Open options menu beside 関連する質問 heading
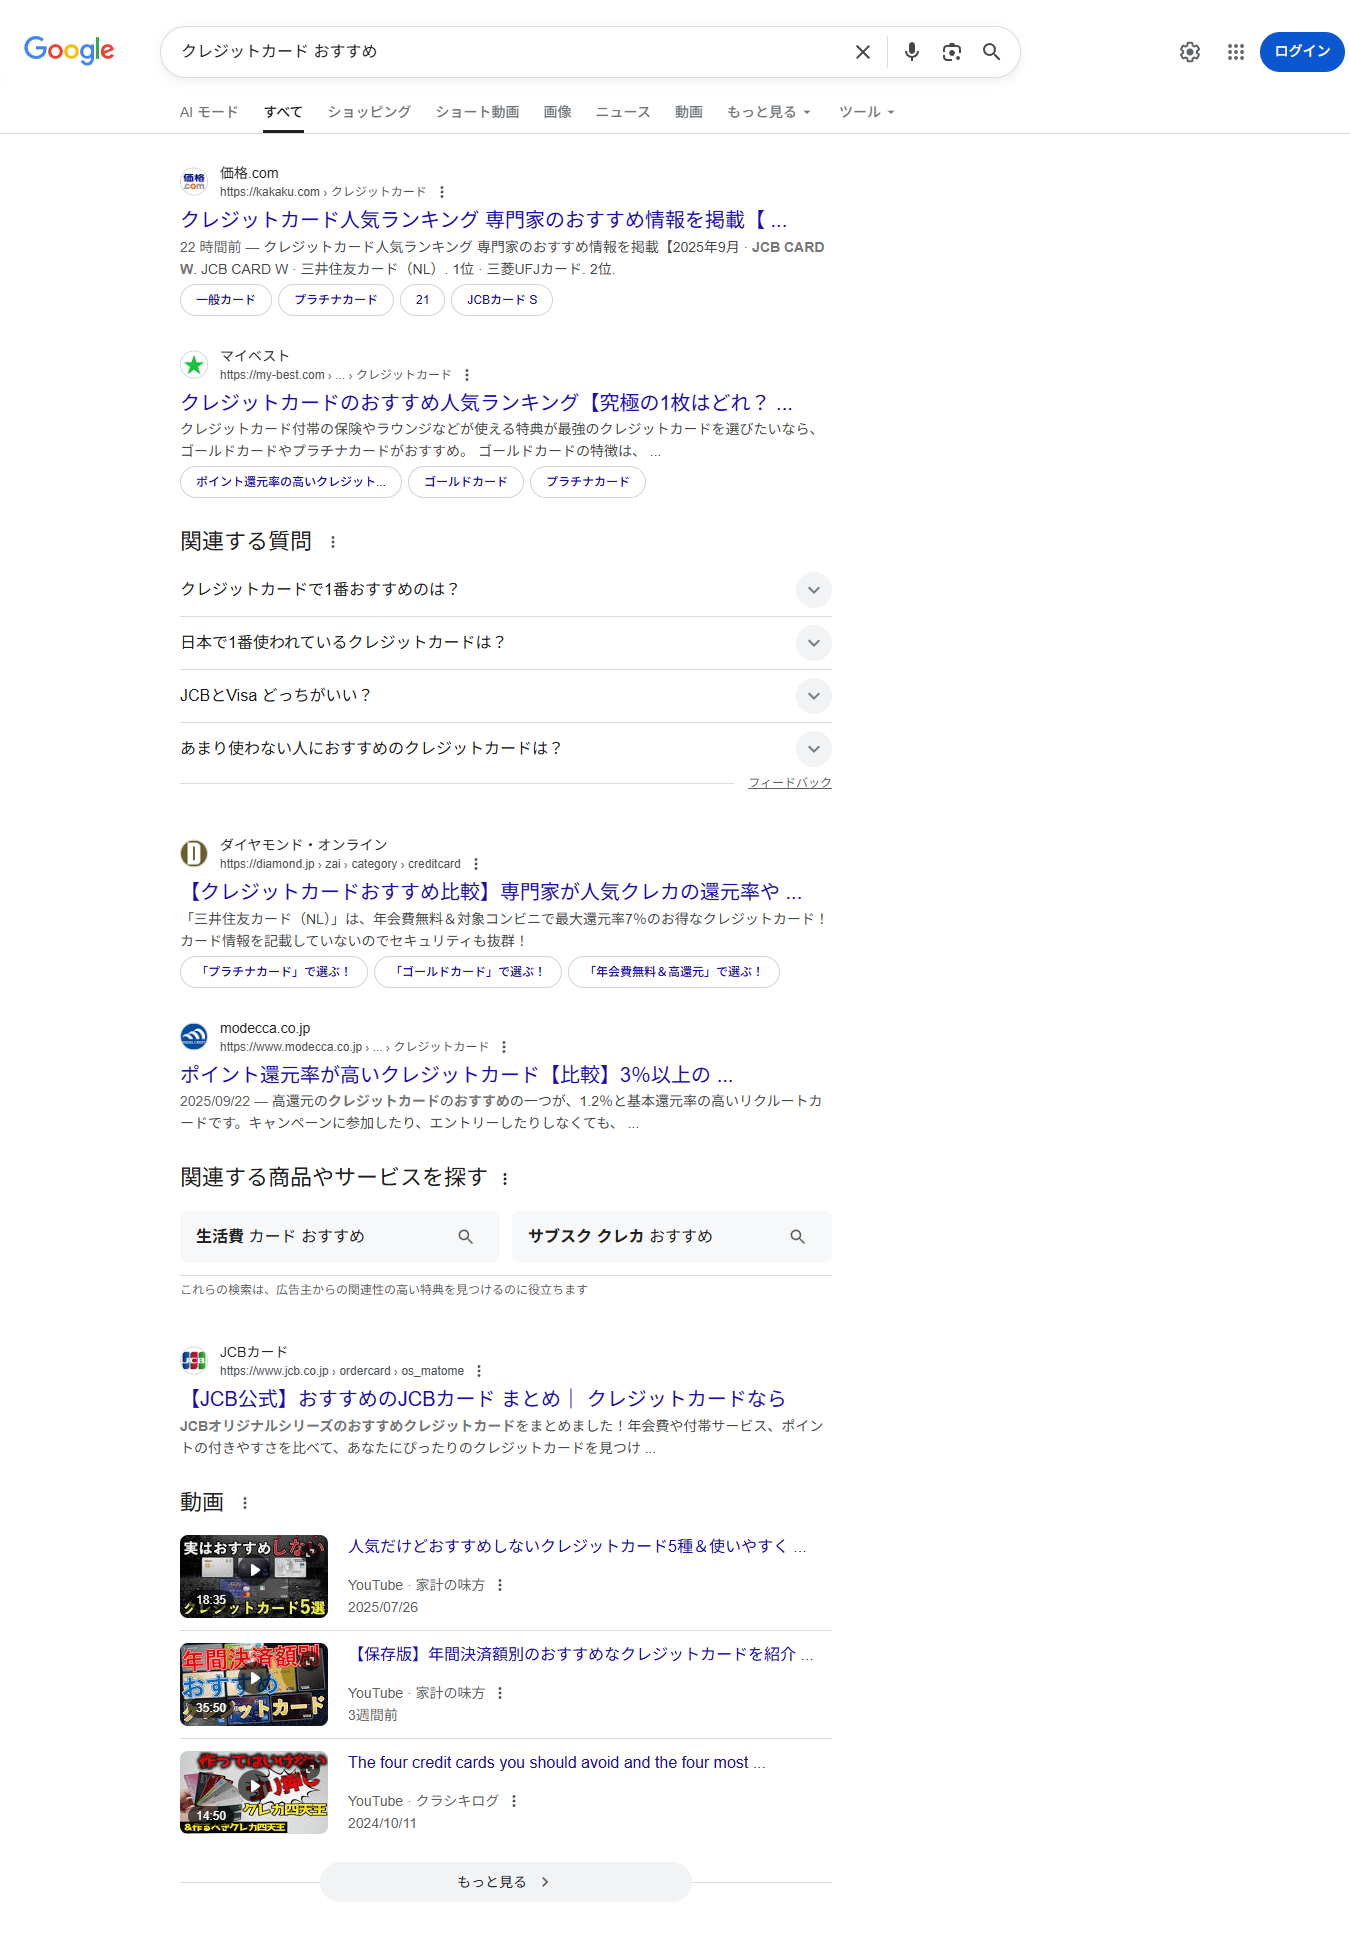 [333, 542]
